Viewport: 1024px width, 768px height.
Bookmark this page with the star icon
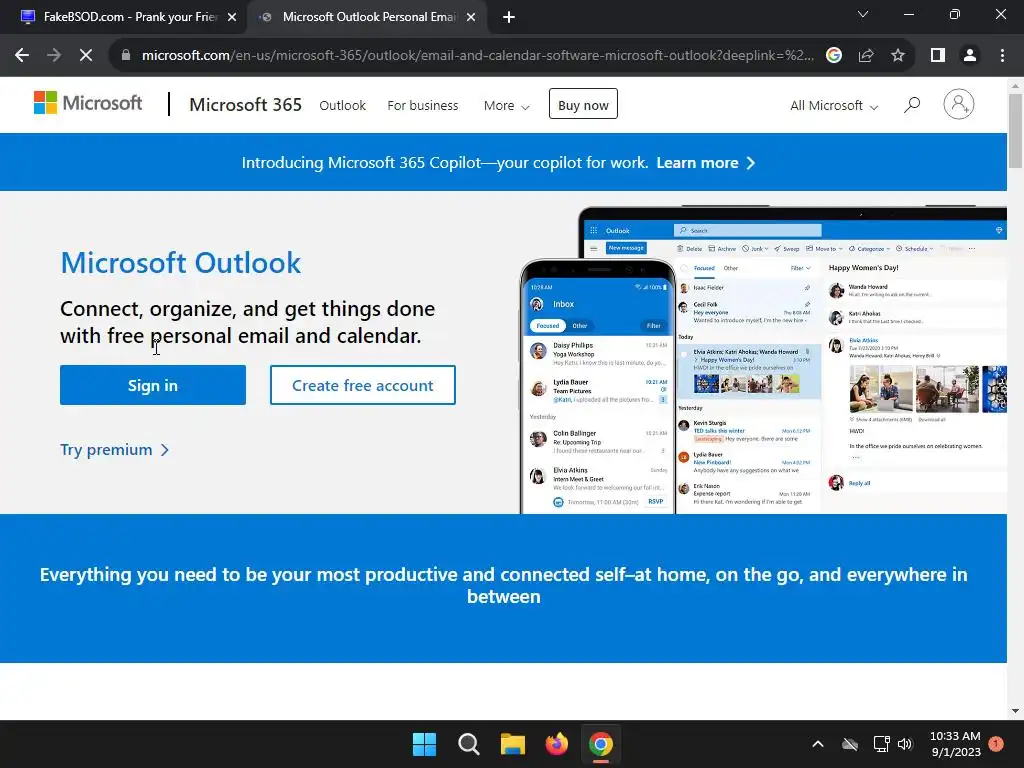click(x=898, y=56)
